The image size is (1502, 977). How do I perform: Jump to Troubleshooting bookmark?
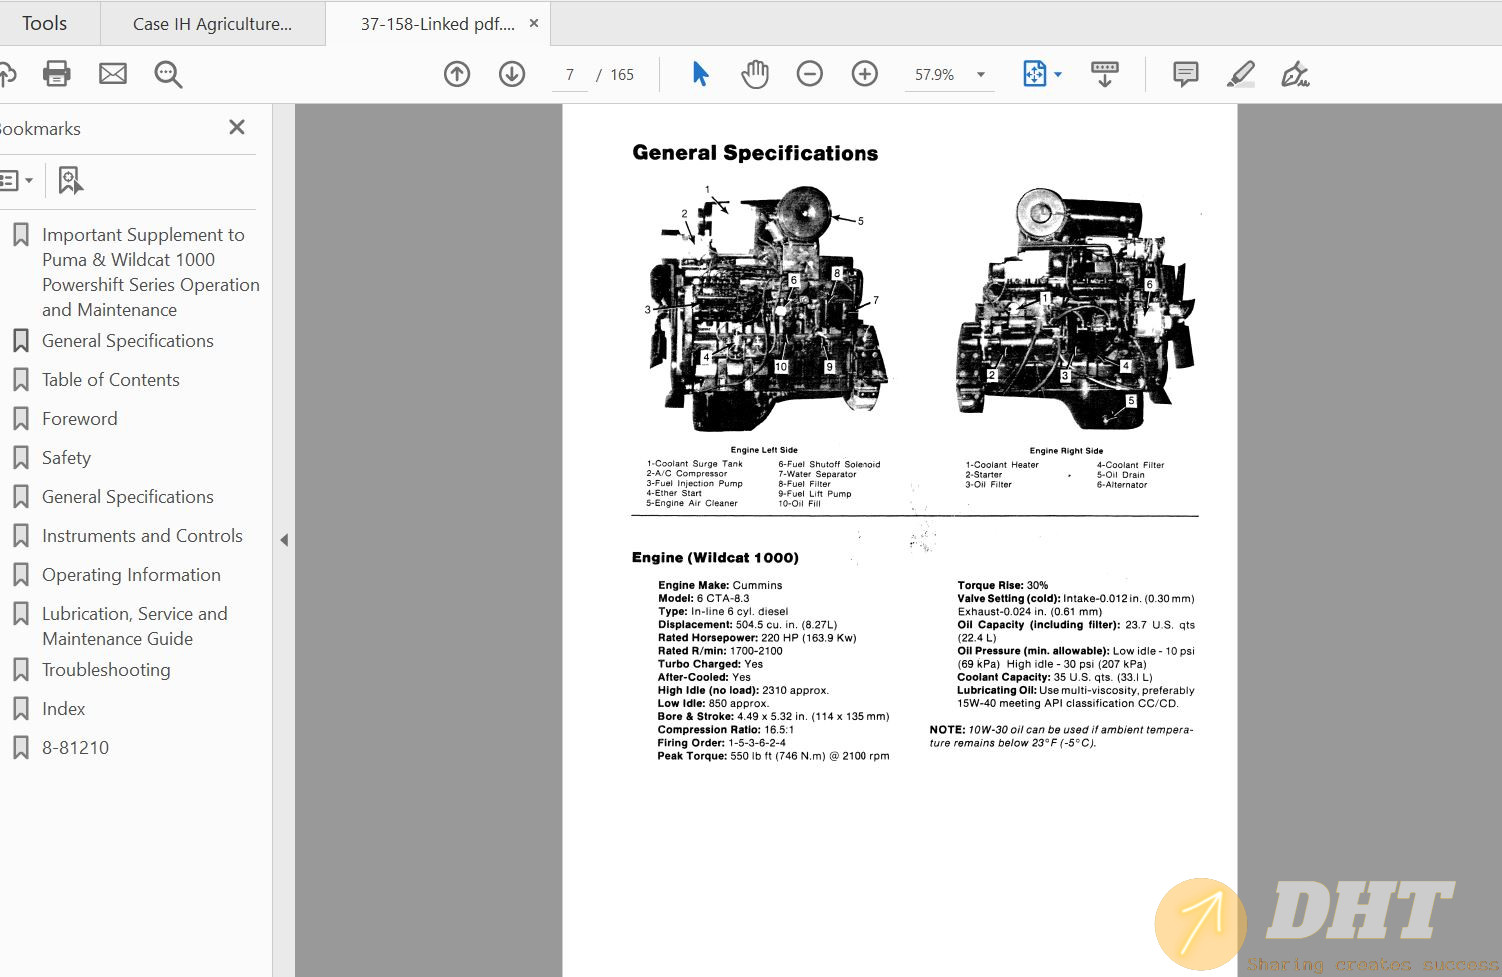click(x=106, y=670)
